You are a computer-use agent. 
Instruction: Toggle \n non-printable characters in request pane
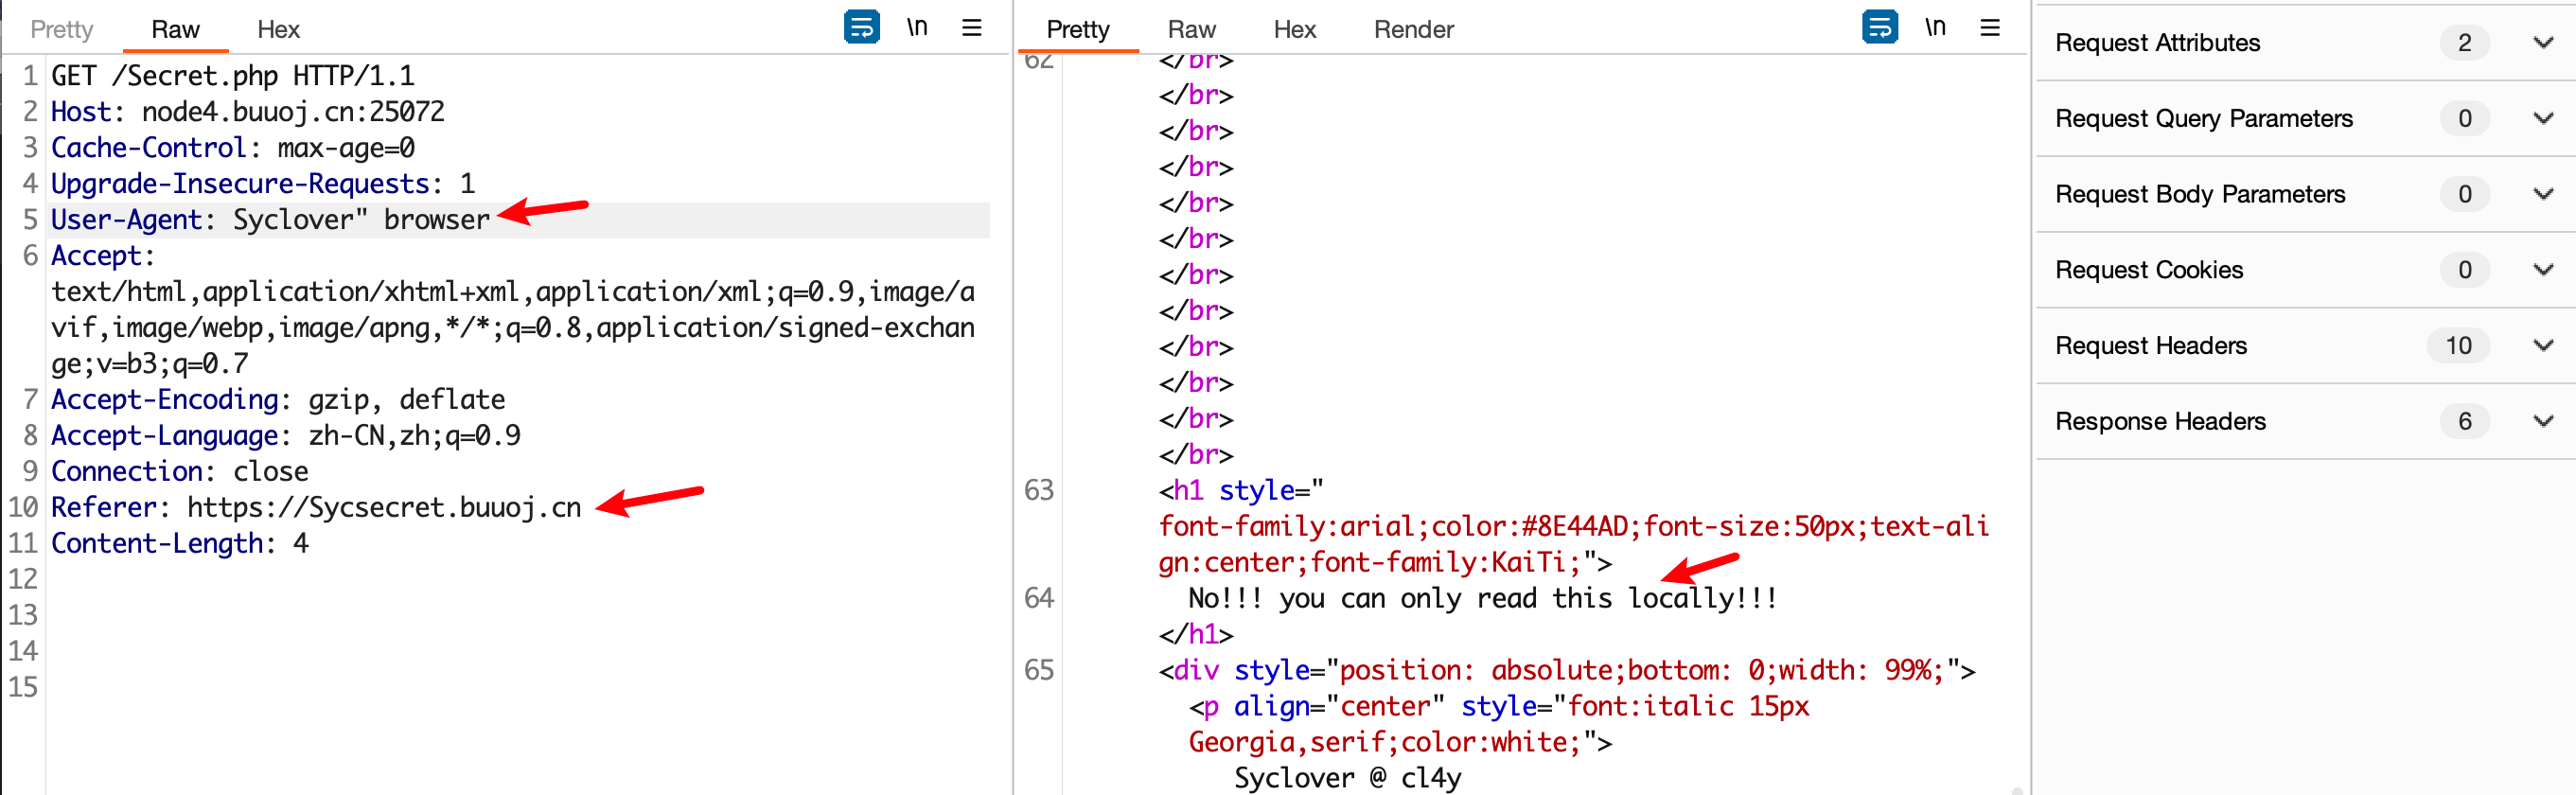(x=917, y=27)
